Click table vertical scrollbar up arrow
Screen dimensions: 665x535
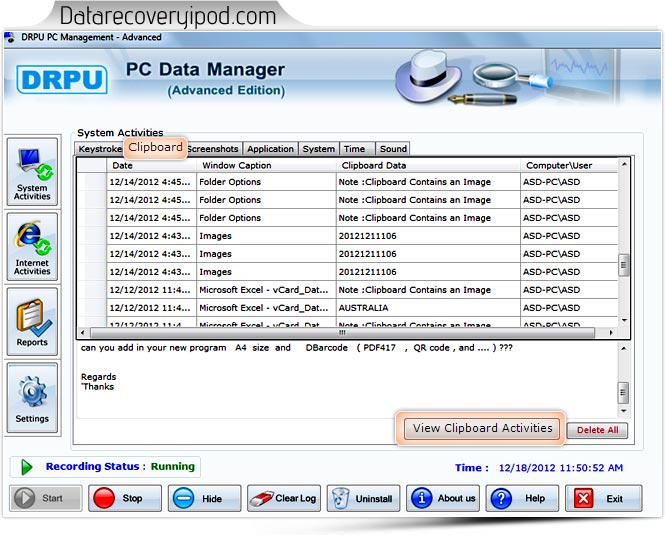coord(624,164)
